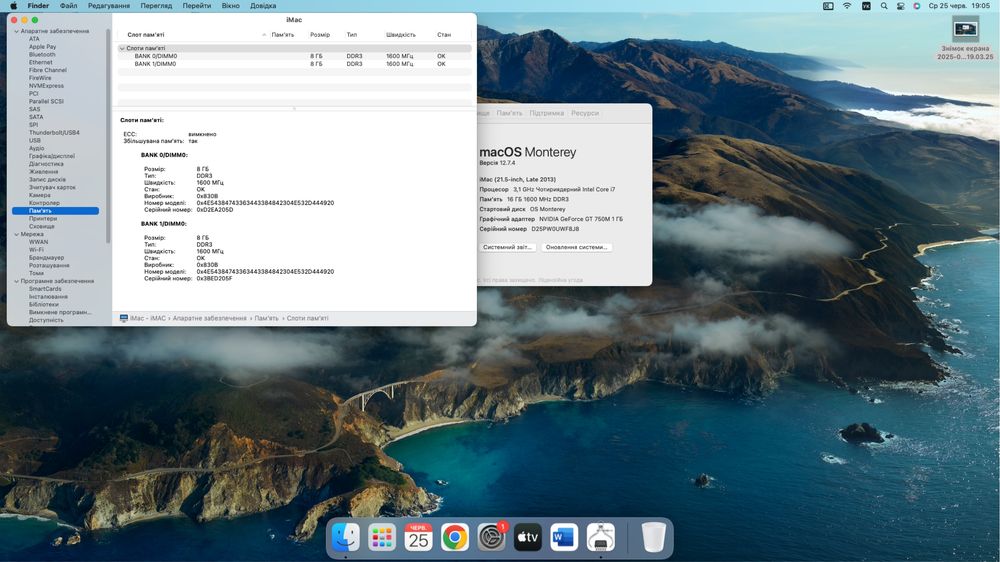
Task: Launch Google Chrome from the Dock
Action: pyautogui.click(x=455, y=537)
